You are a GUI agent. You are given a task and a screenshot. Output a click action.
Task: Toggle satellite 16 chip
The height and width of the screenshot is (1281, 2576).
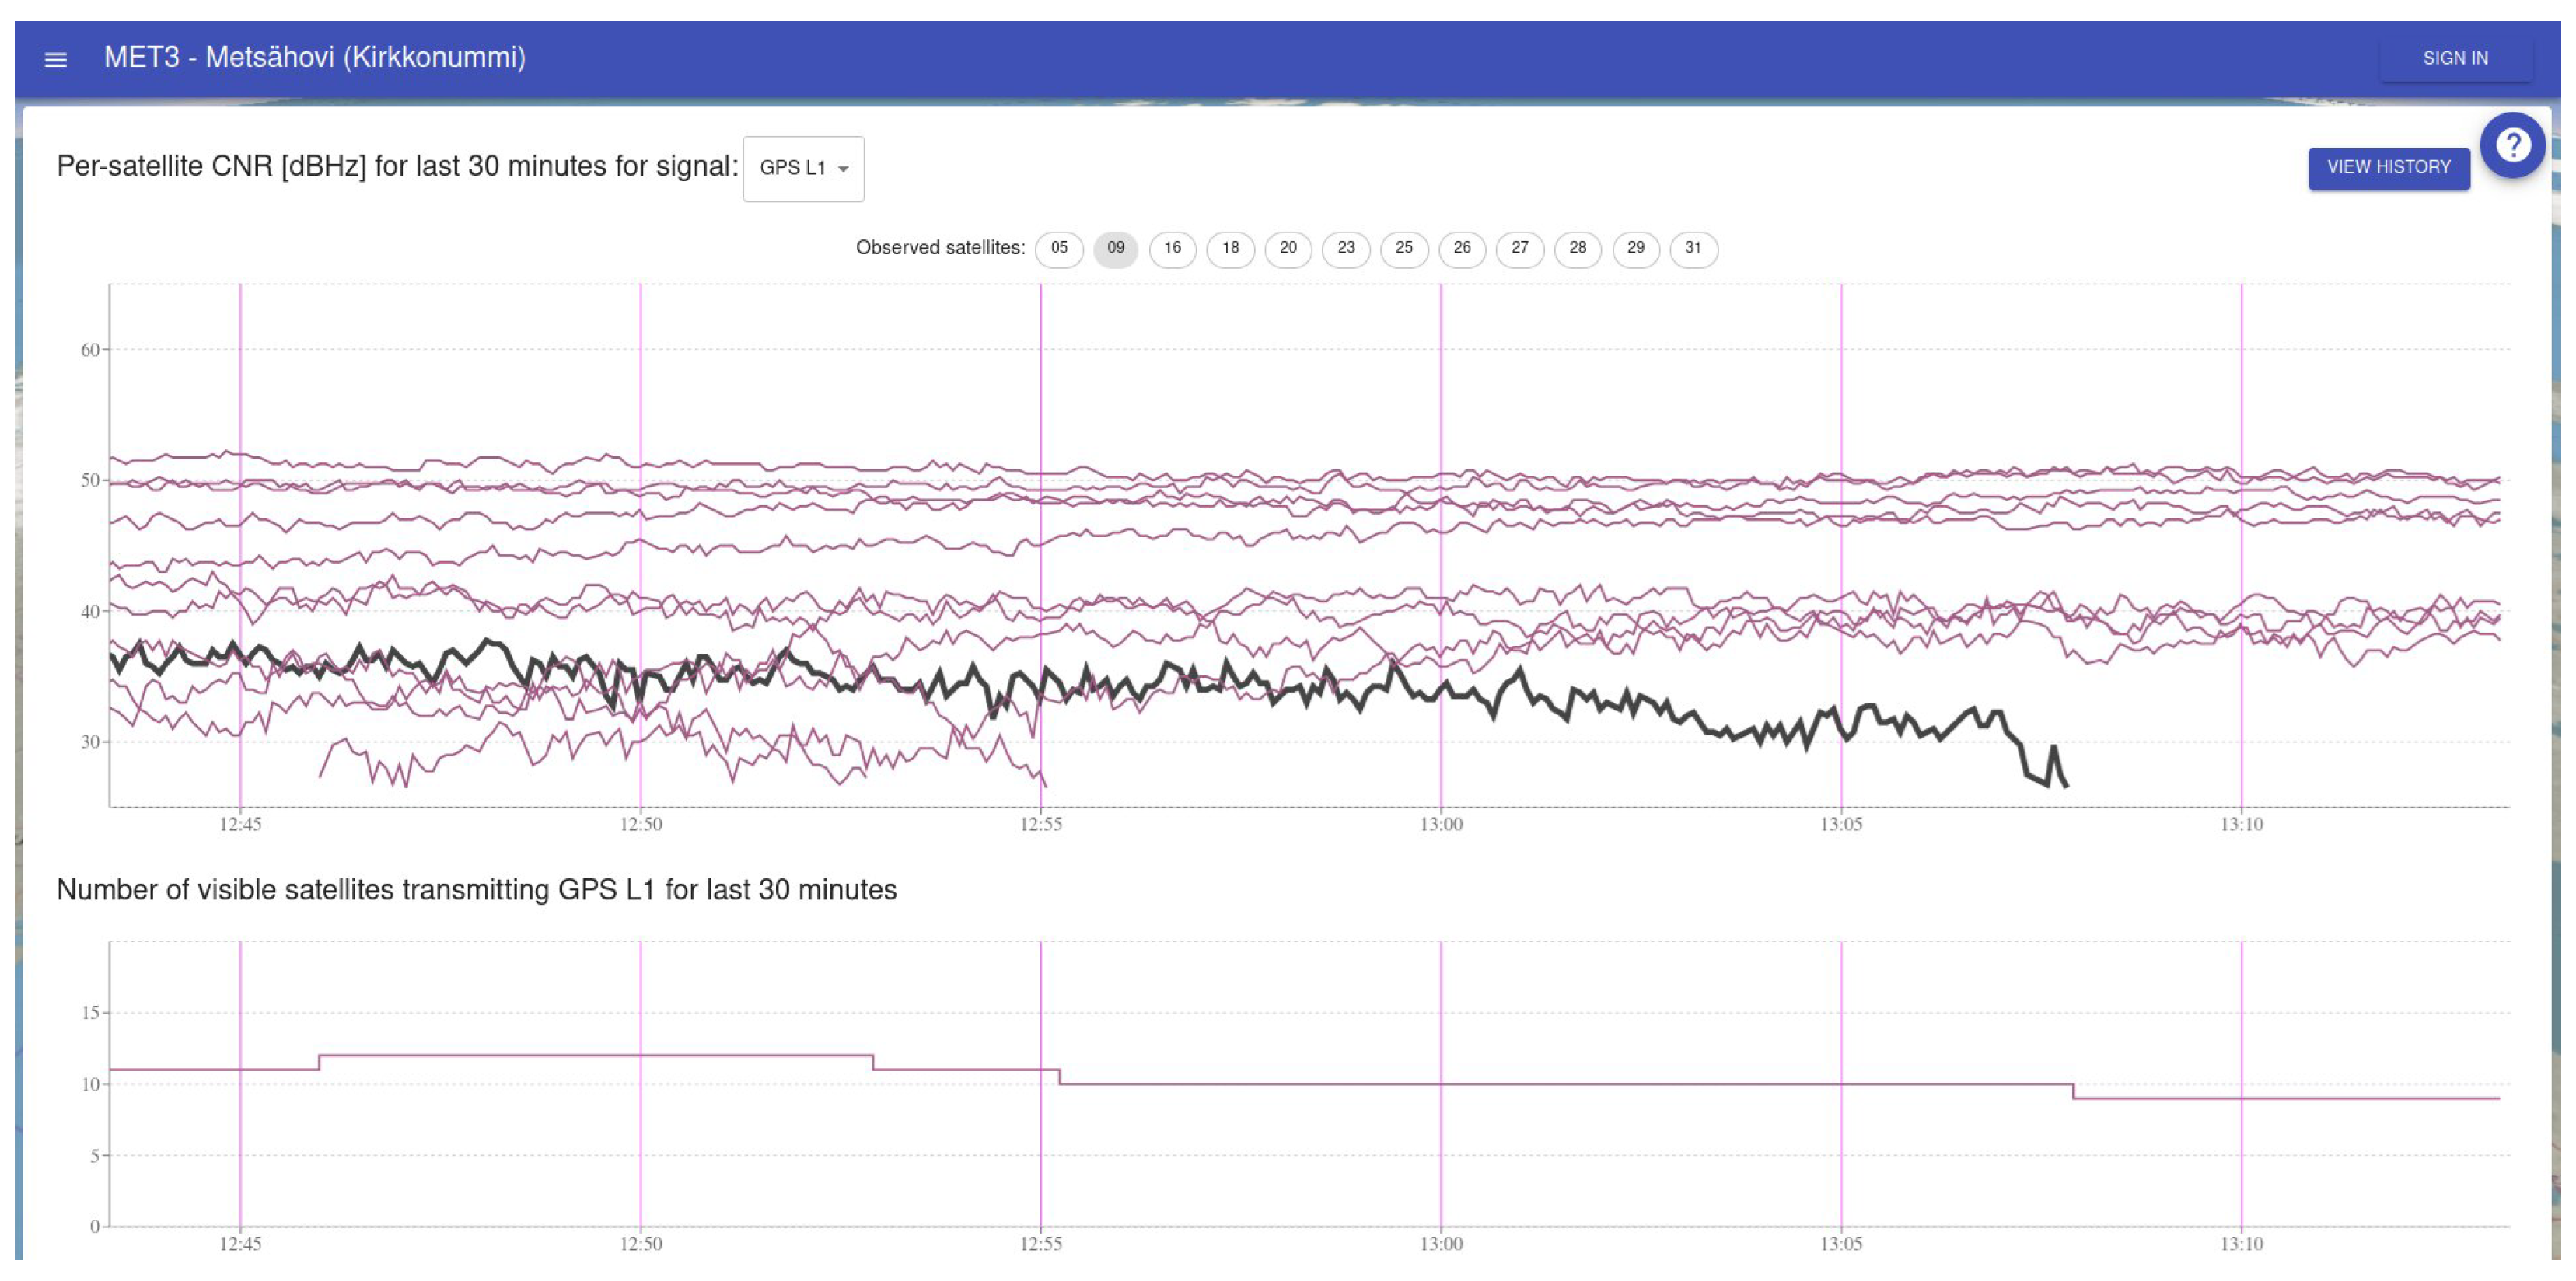pyautogui.click(x=1172, y=248)
